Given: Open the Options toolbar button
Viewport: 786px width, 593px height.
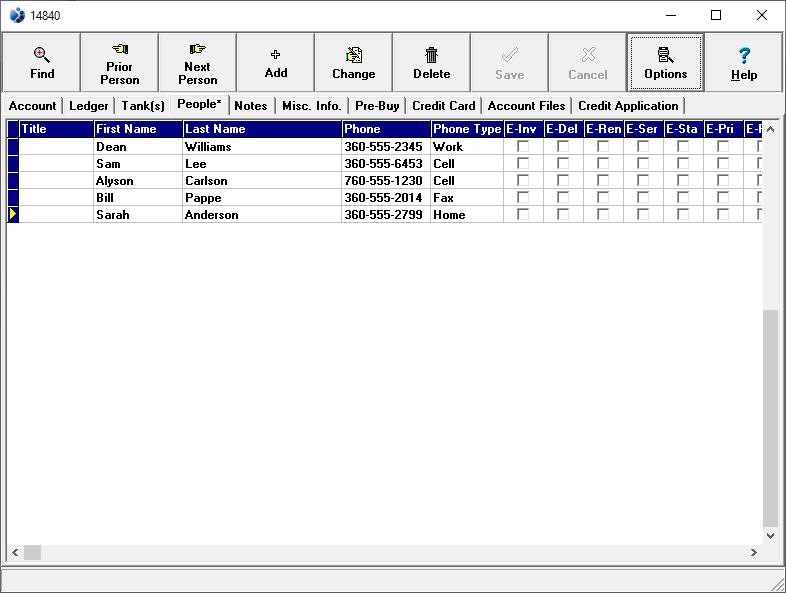Looking at the screenshot, I should [665, 63].
